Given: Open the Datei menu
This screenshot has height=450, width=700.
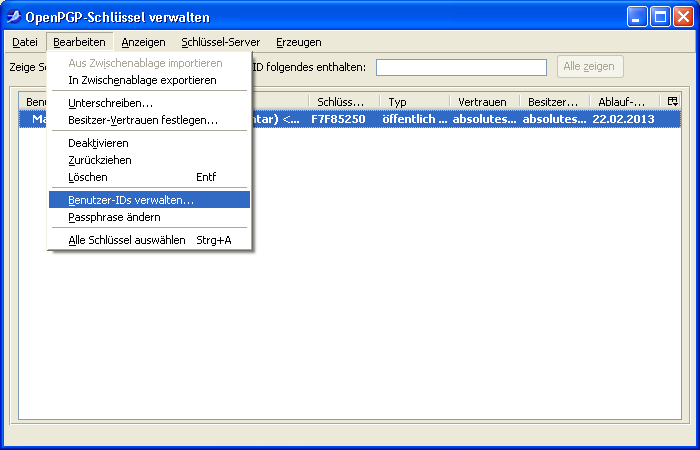Looking at the screenshot, I should coord(25,42).
